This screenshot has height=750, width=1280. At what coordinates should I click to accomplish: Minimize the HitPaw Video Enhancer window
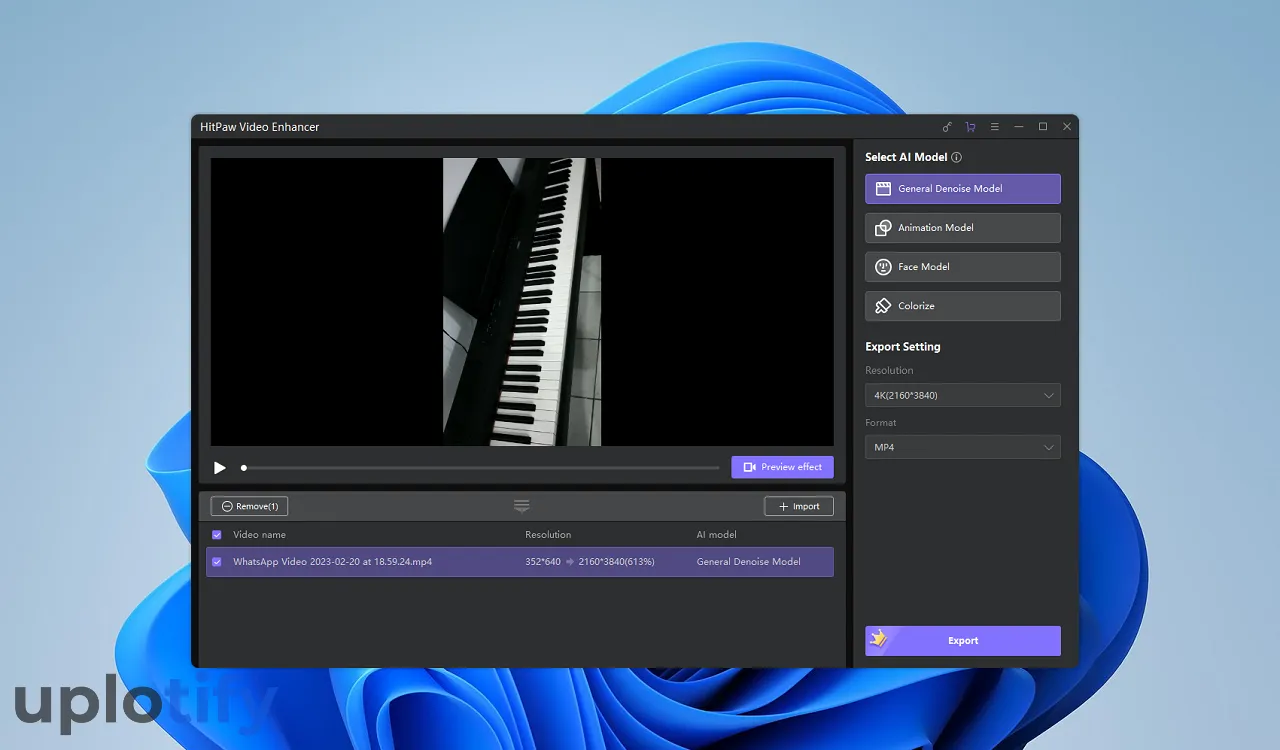[x=1018, y=127]
